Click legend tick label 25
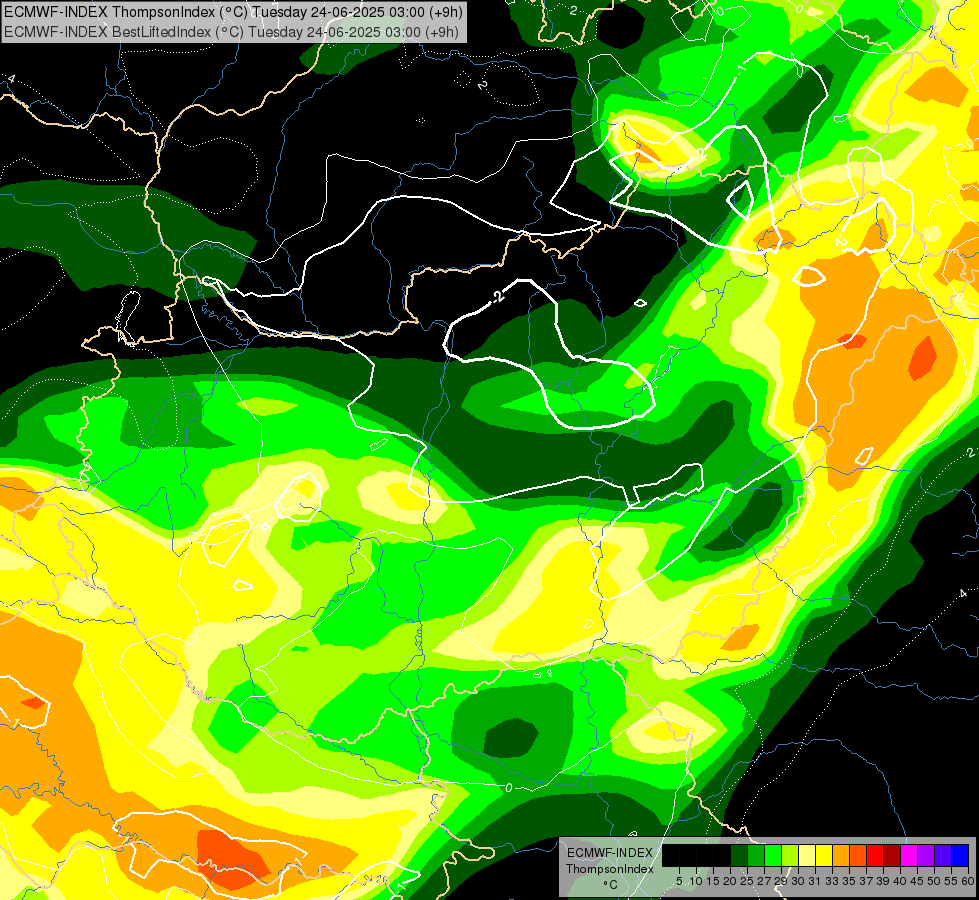This screenshot has width=979, height=900. tap(747, 881)
